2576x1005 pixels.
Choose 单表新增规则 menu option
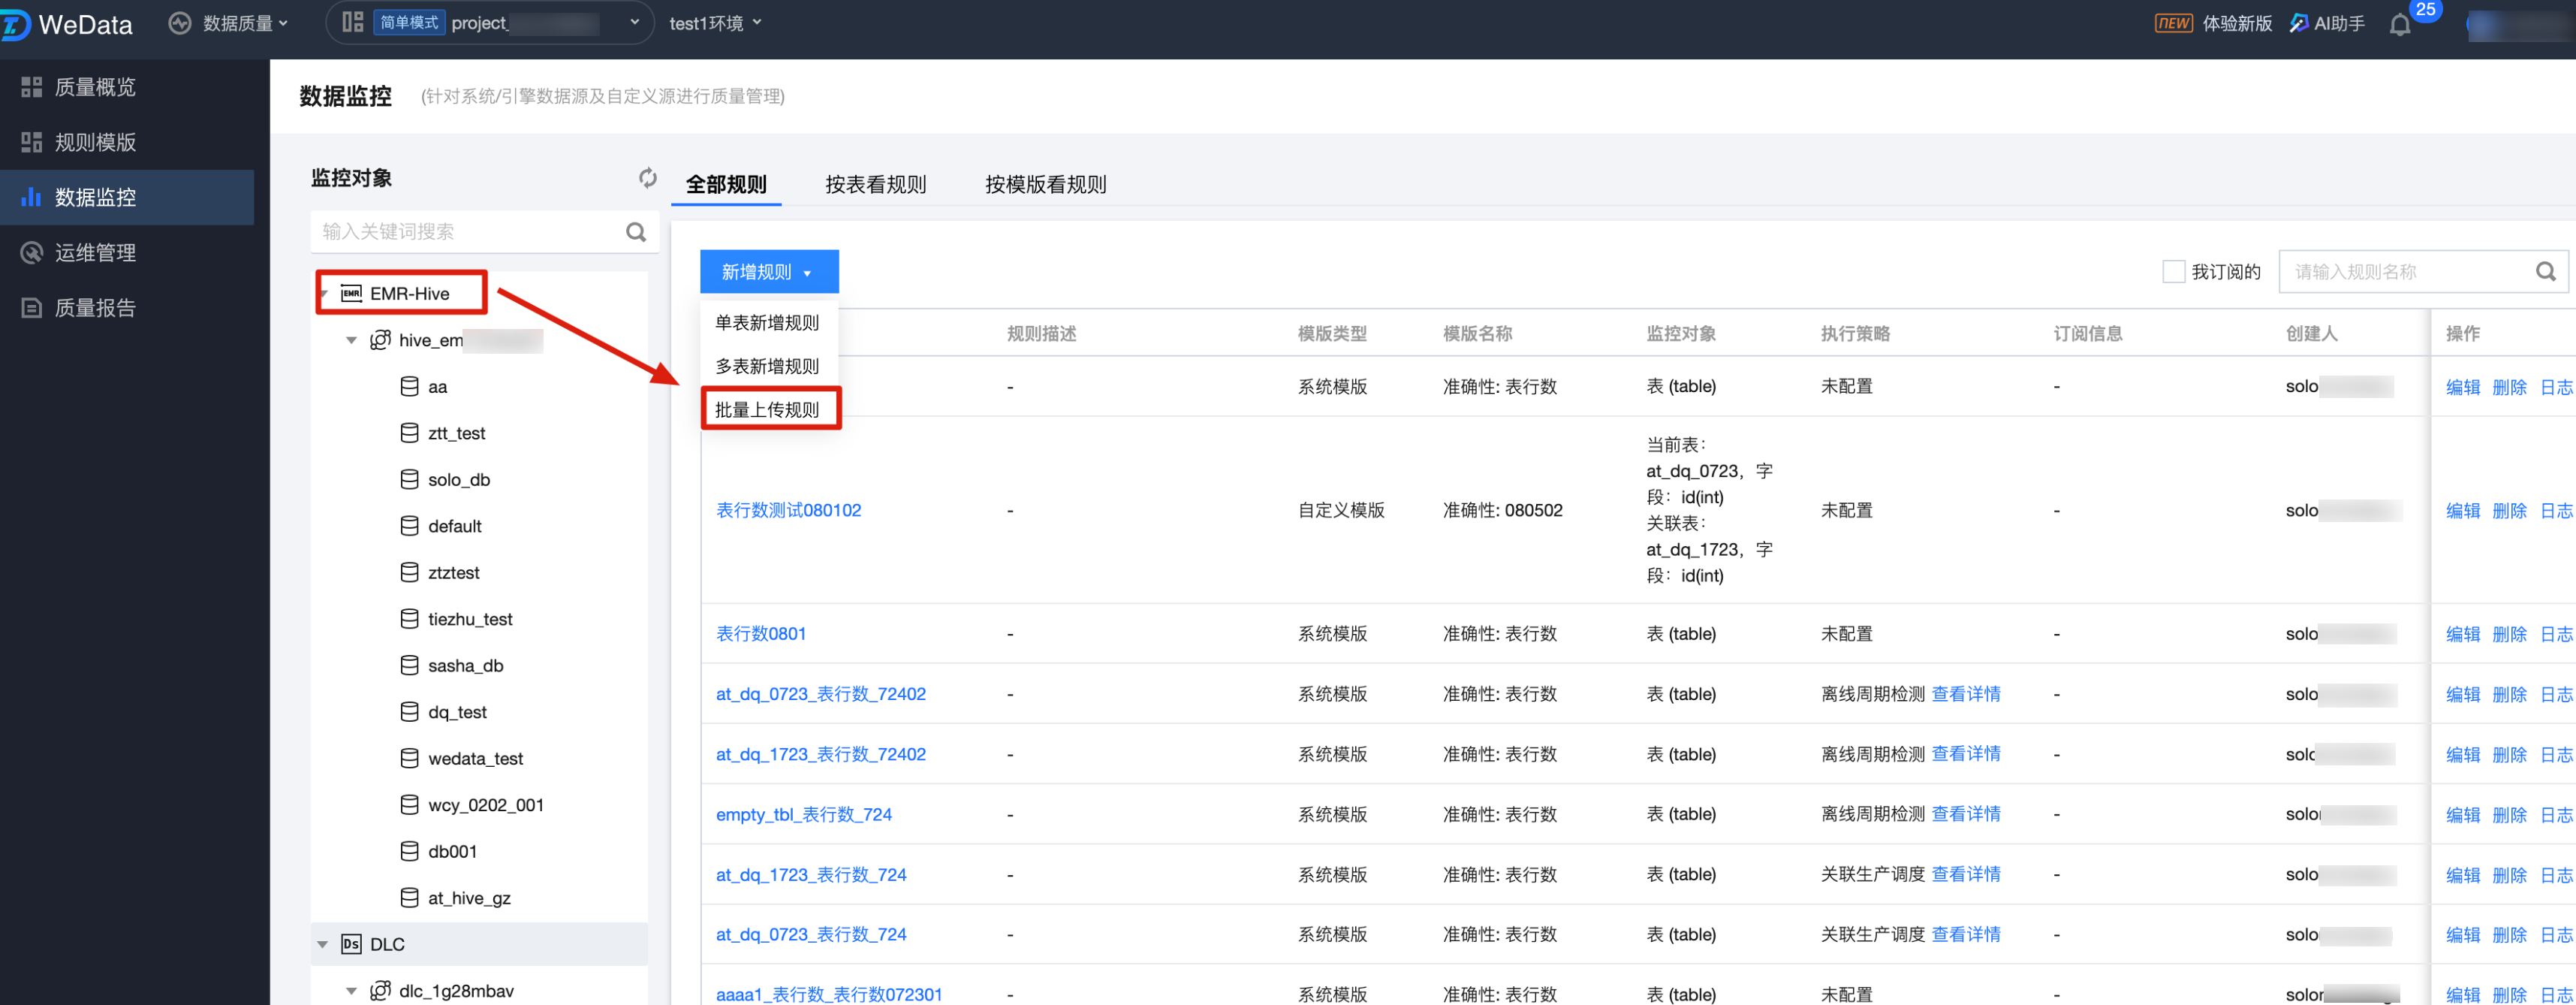767,323
